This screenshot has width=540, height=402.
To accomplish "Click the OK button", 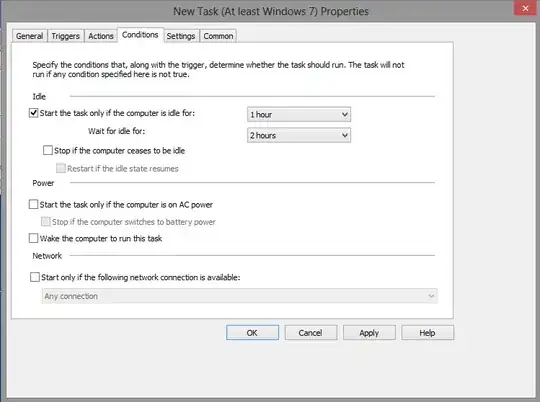I will (252, 332).
